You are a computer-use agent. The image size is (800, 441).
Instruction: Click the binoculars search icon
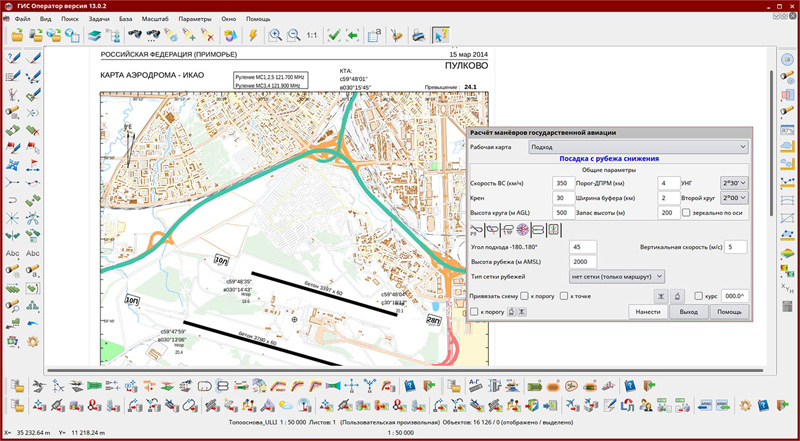click(x=135, y=35)
